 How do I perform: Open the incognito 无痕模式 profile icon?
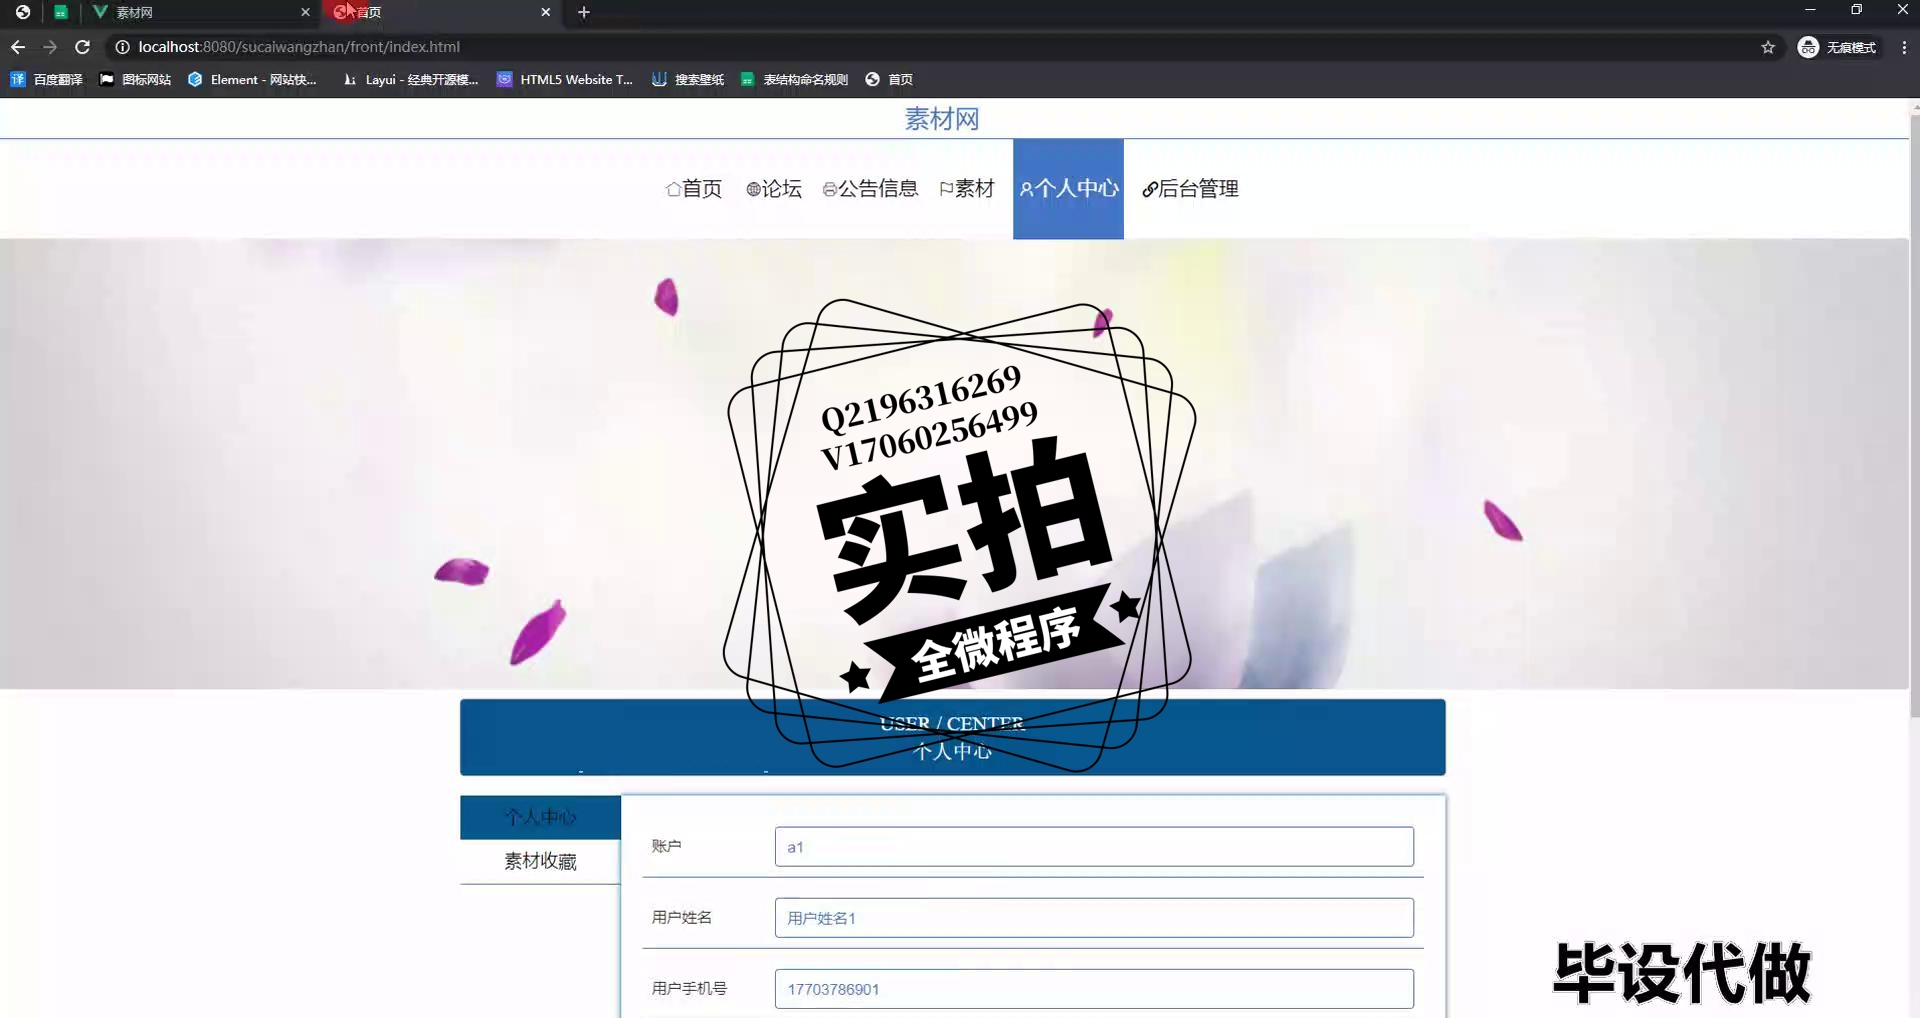click(1838, 47)
